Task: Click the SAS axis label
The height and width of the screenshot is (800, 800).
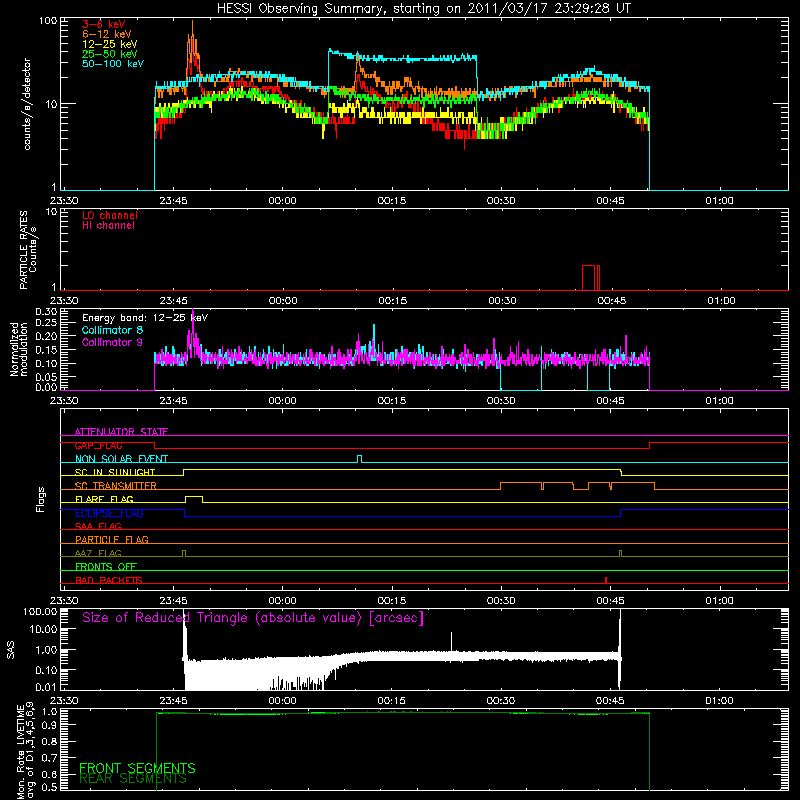Action: [x=10, y=650]
